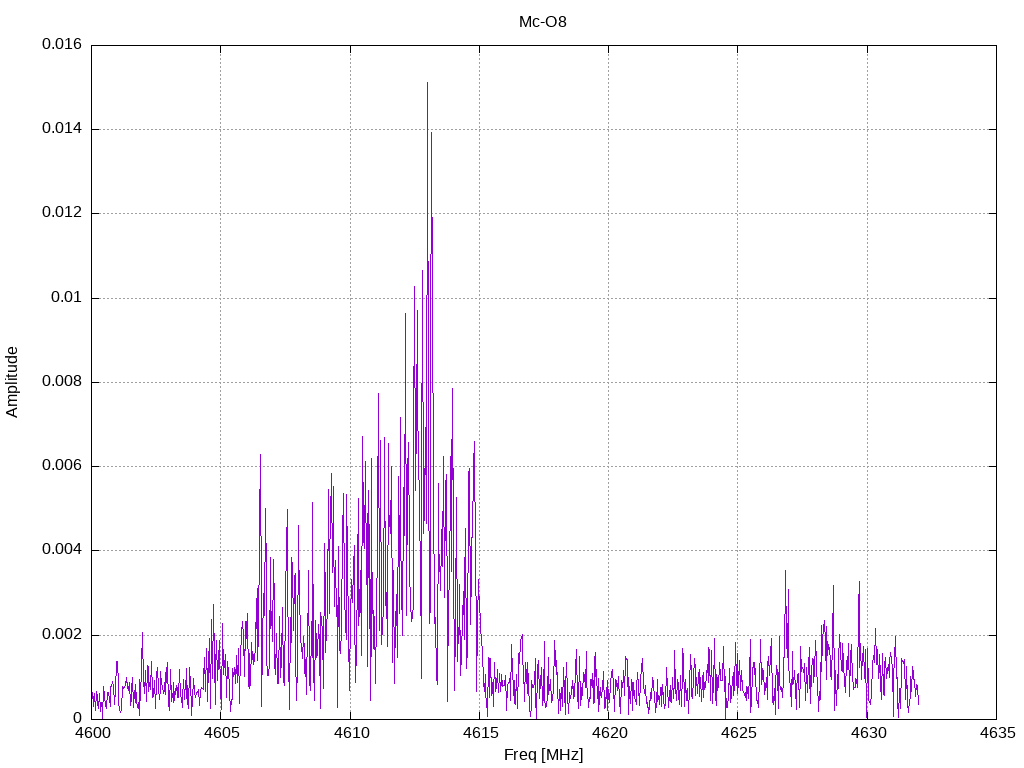The width and height of the screenshot is (1024, 768).
Task: Click the 4615 x-axis tick label
Action: (x=479, y=733)
